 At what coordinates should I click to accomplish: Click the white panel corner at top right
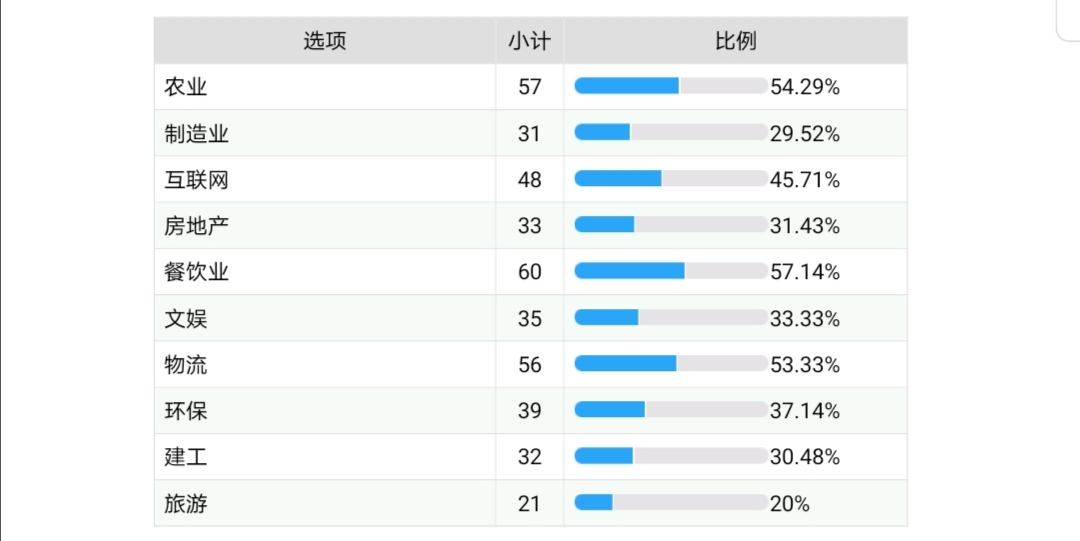1068,19
